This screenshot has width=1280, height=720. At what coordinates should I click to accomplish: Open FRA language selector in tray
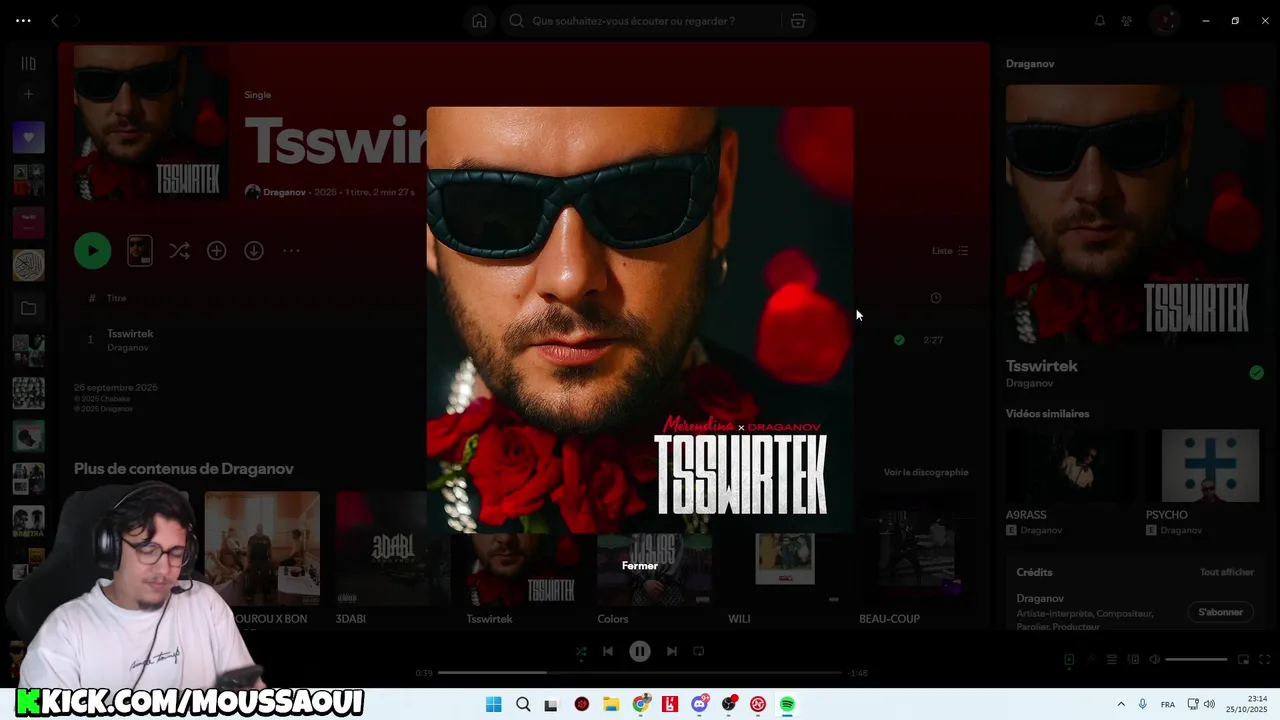(x=1168, y=704)
